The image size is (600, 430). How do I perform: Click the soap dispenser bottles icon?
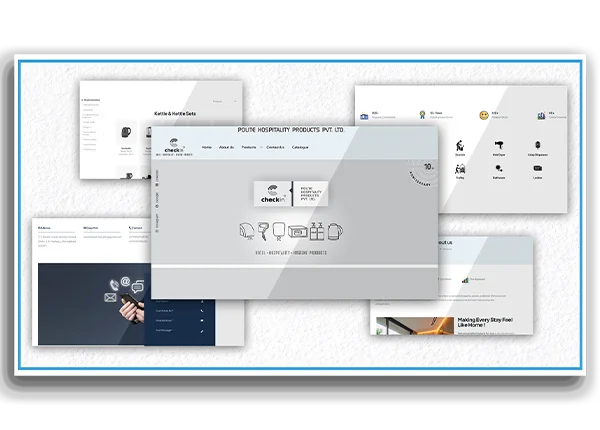pos(319,230)
